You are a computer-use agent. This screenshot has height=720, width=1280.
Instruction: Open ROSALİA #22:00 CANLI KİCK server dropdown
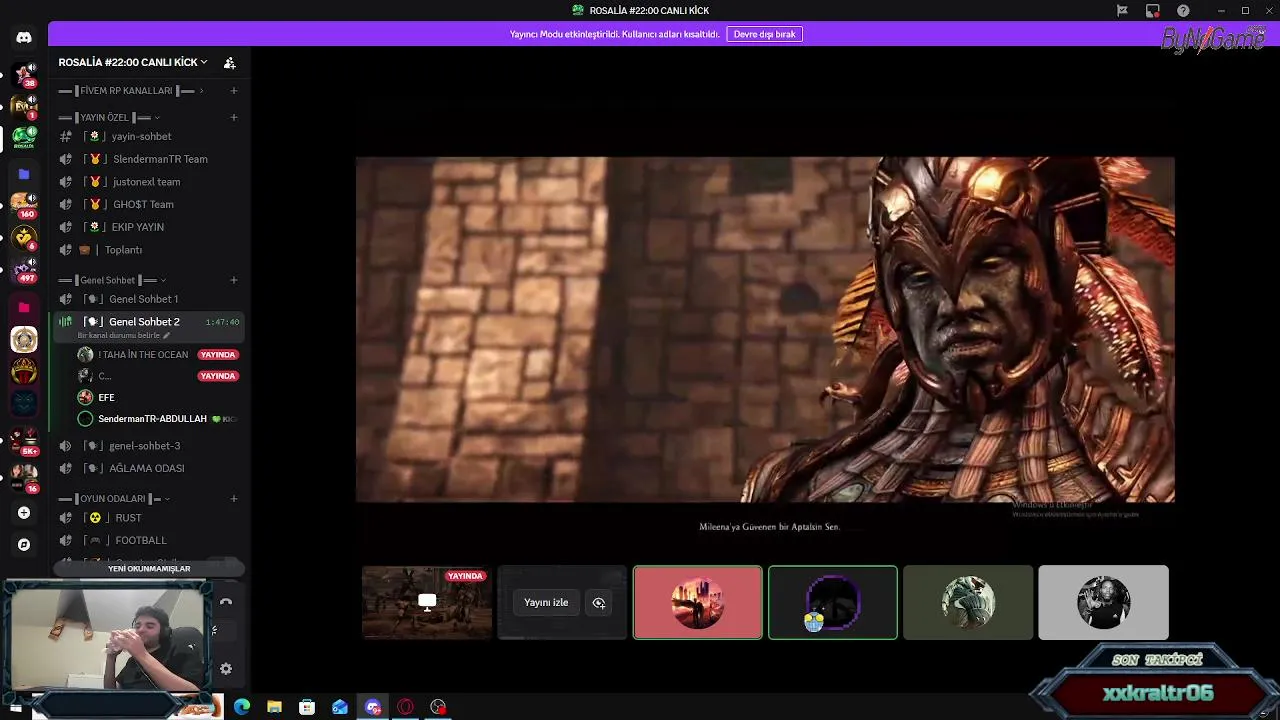click(x=133, y=62)
